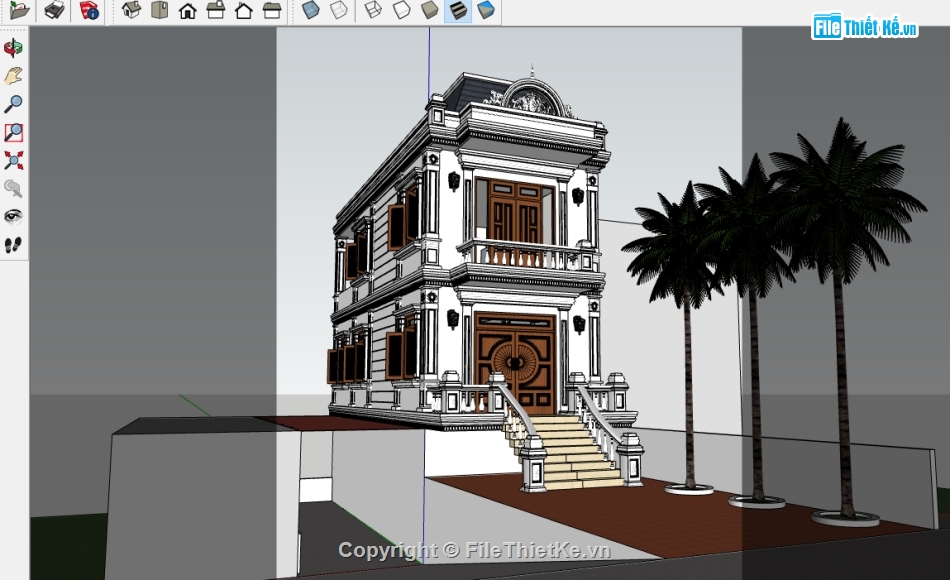Switch to Iso standard view
950x580 pixels.
[131, 11]
